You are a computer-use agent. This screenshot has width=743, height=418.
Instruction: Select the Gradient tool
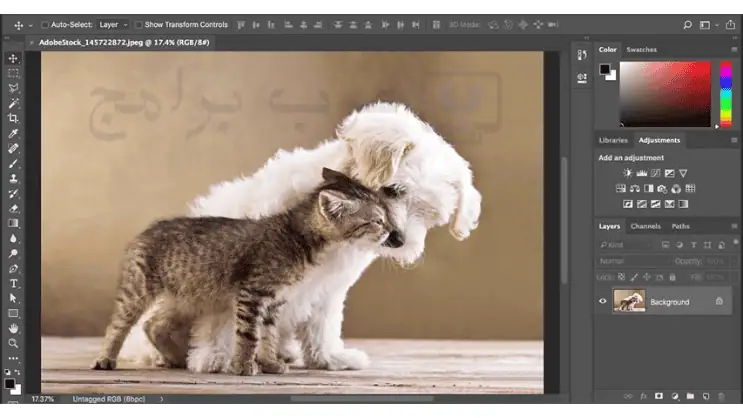(13, 223)
